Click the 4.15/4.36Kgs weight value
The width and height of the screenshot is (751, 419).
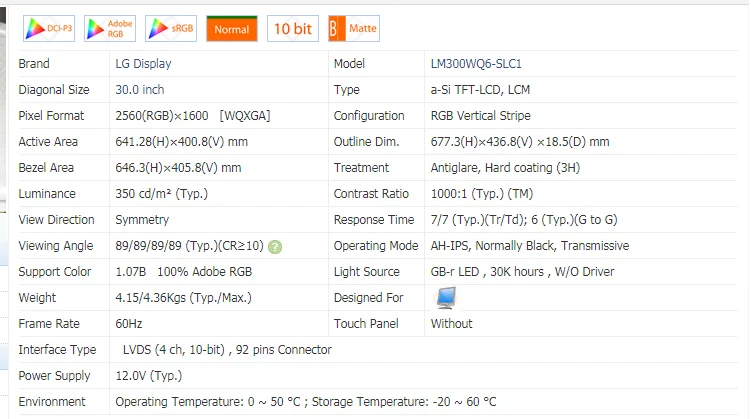(183, 297)
